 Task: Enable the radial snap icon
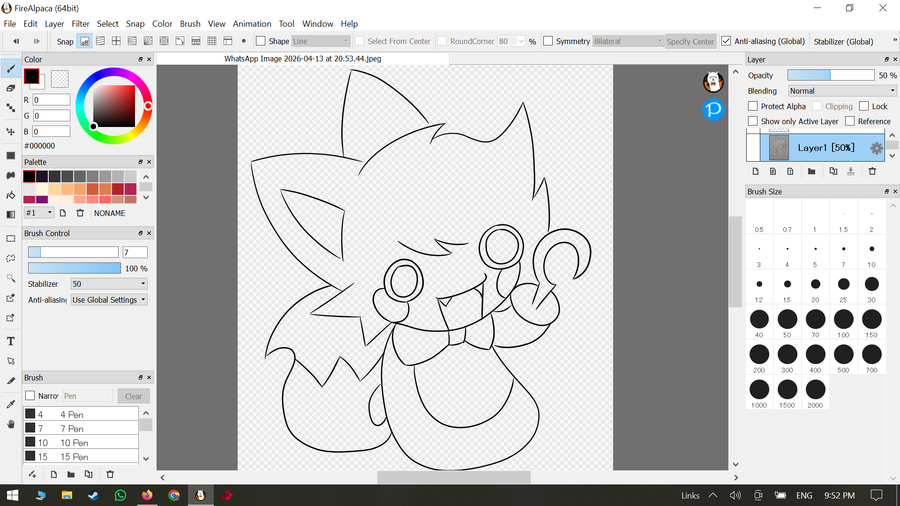[x=148, y=41]
